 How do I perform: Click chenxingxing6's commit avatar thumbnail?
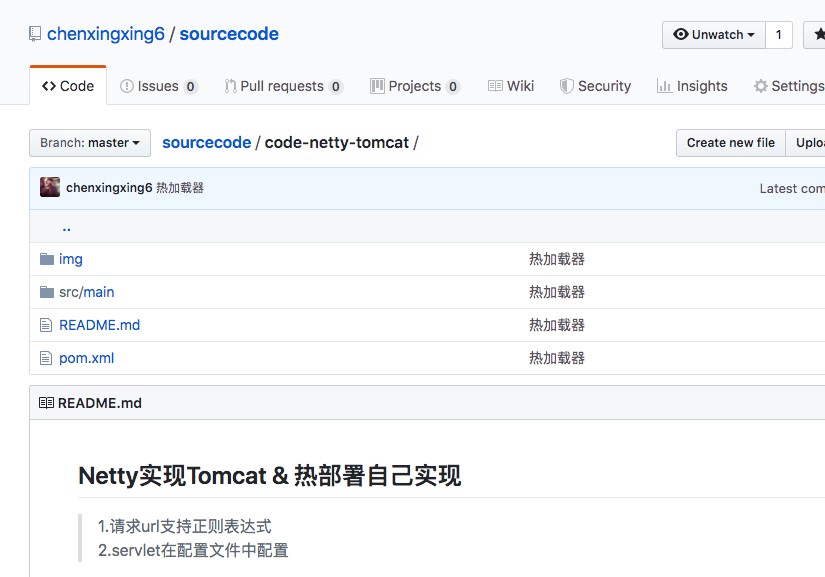point(49,188)
